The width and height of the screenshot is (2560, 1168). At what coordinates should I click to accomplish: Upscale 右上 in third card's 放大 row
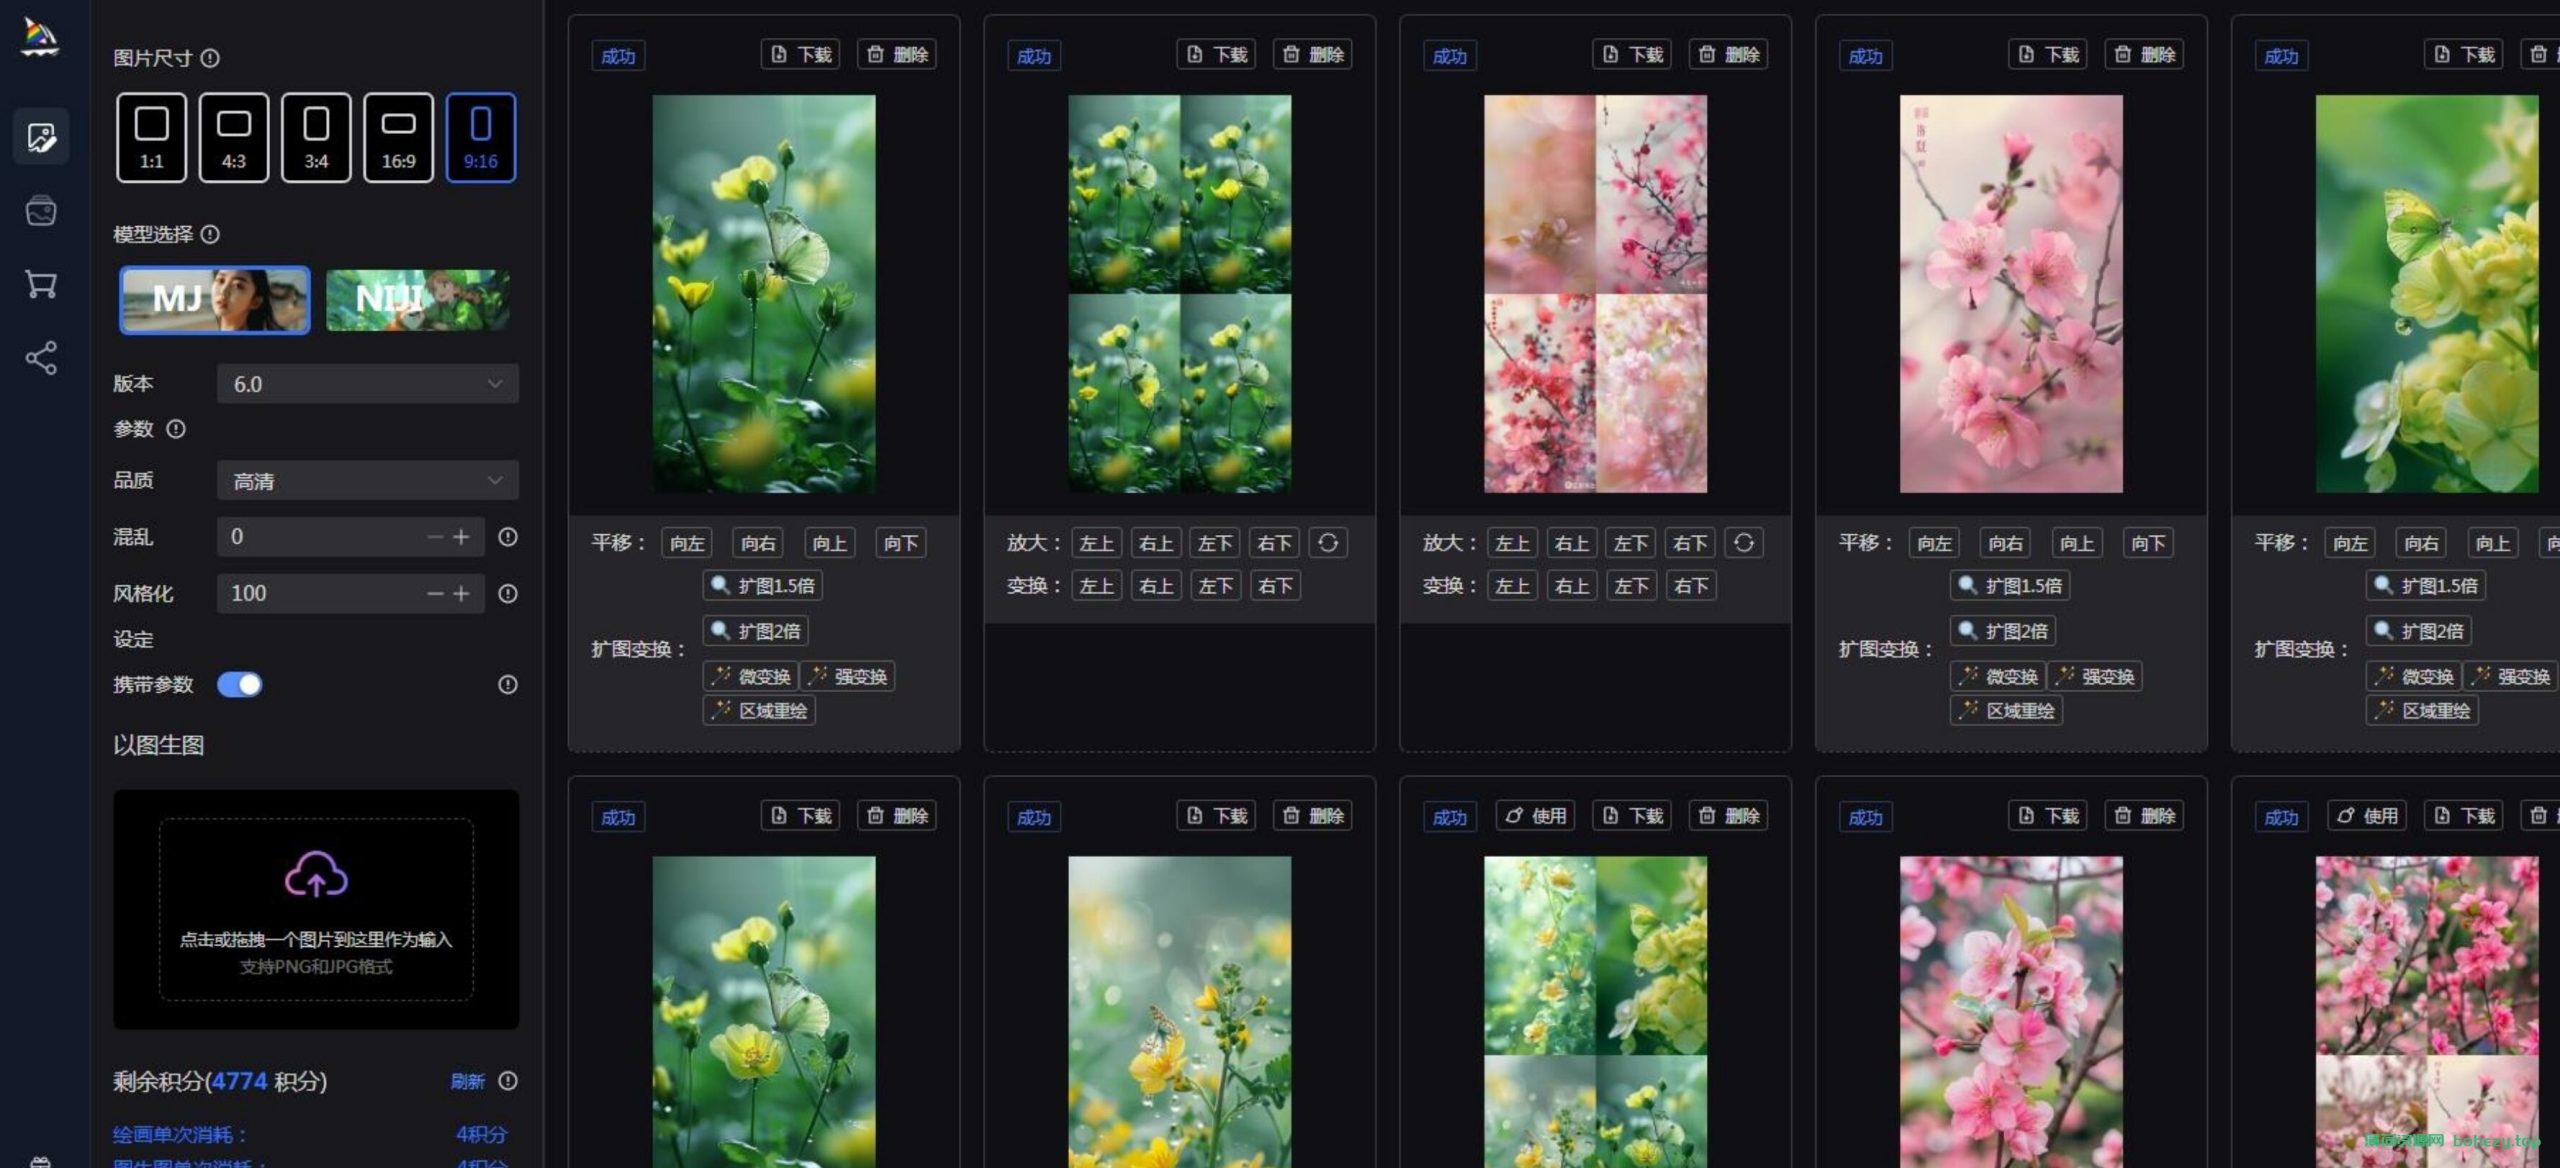coord(1572,543)
